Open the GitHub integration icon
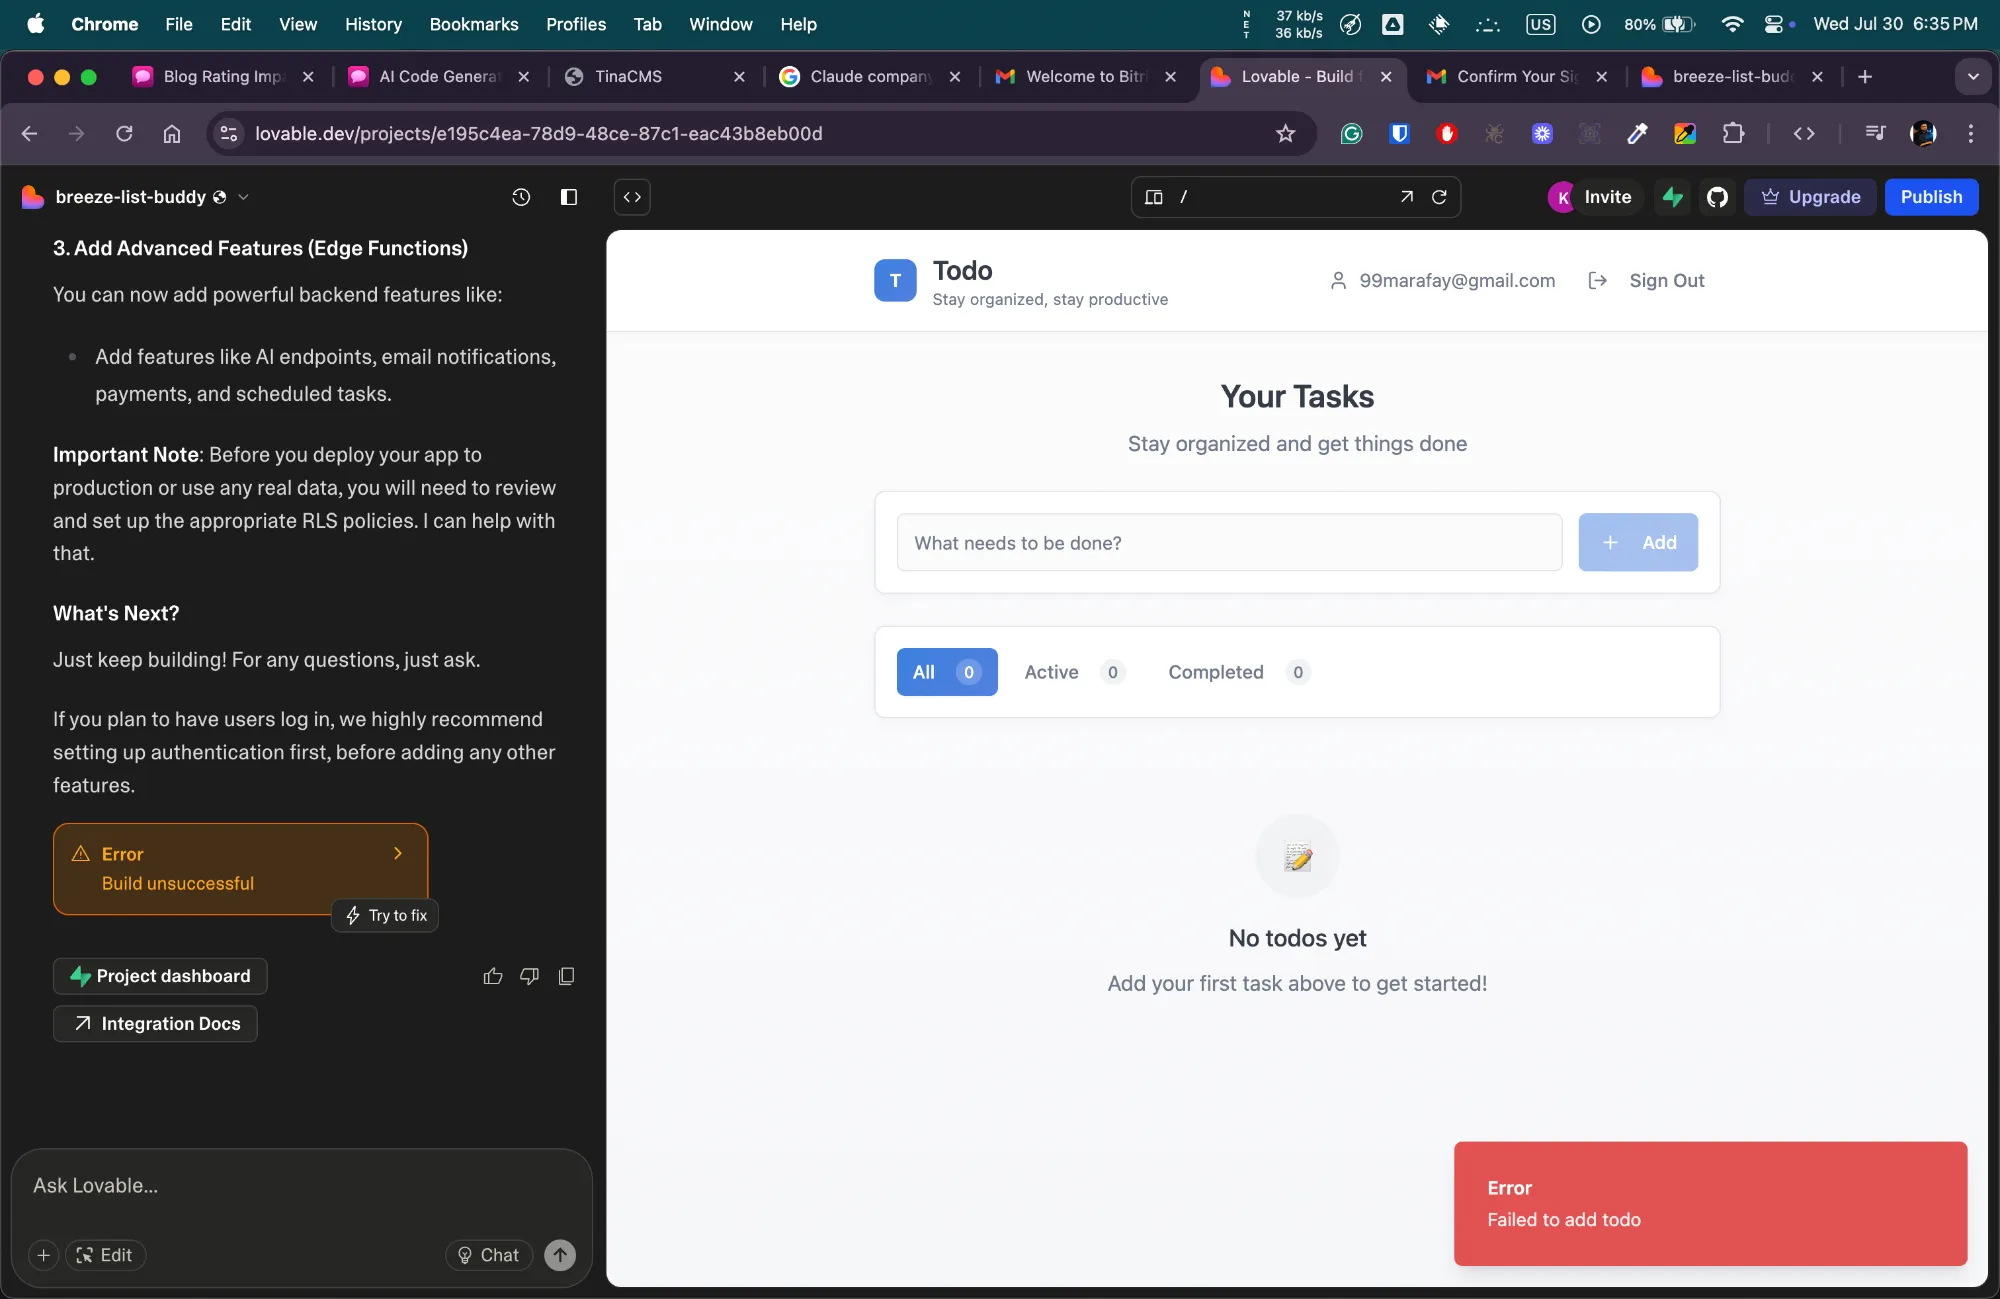Screen dimensions: 2000x1299 click(x=1717, y=197)
